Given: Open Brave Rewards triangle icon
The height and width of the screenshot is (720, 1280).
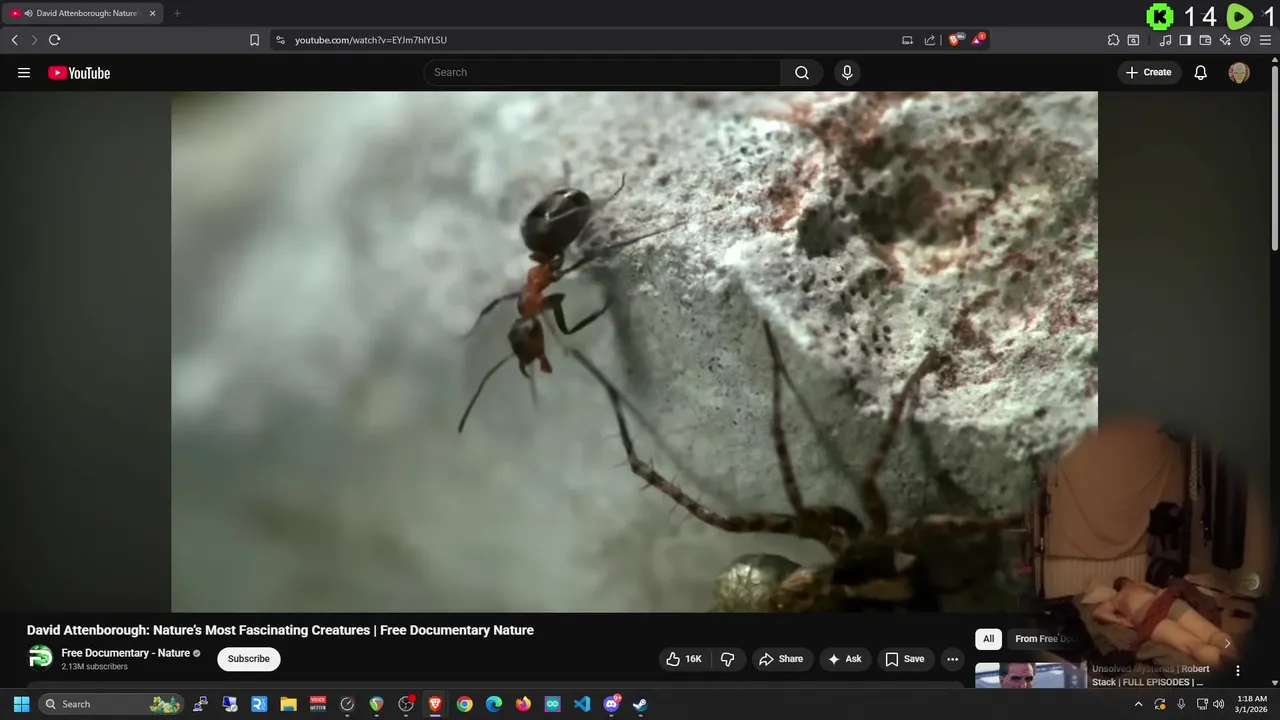Looking at the screenshot, I should pos(978,40).
